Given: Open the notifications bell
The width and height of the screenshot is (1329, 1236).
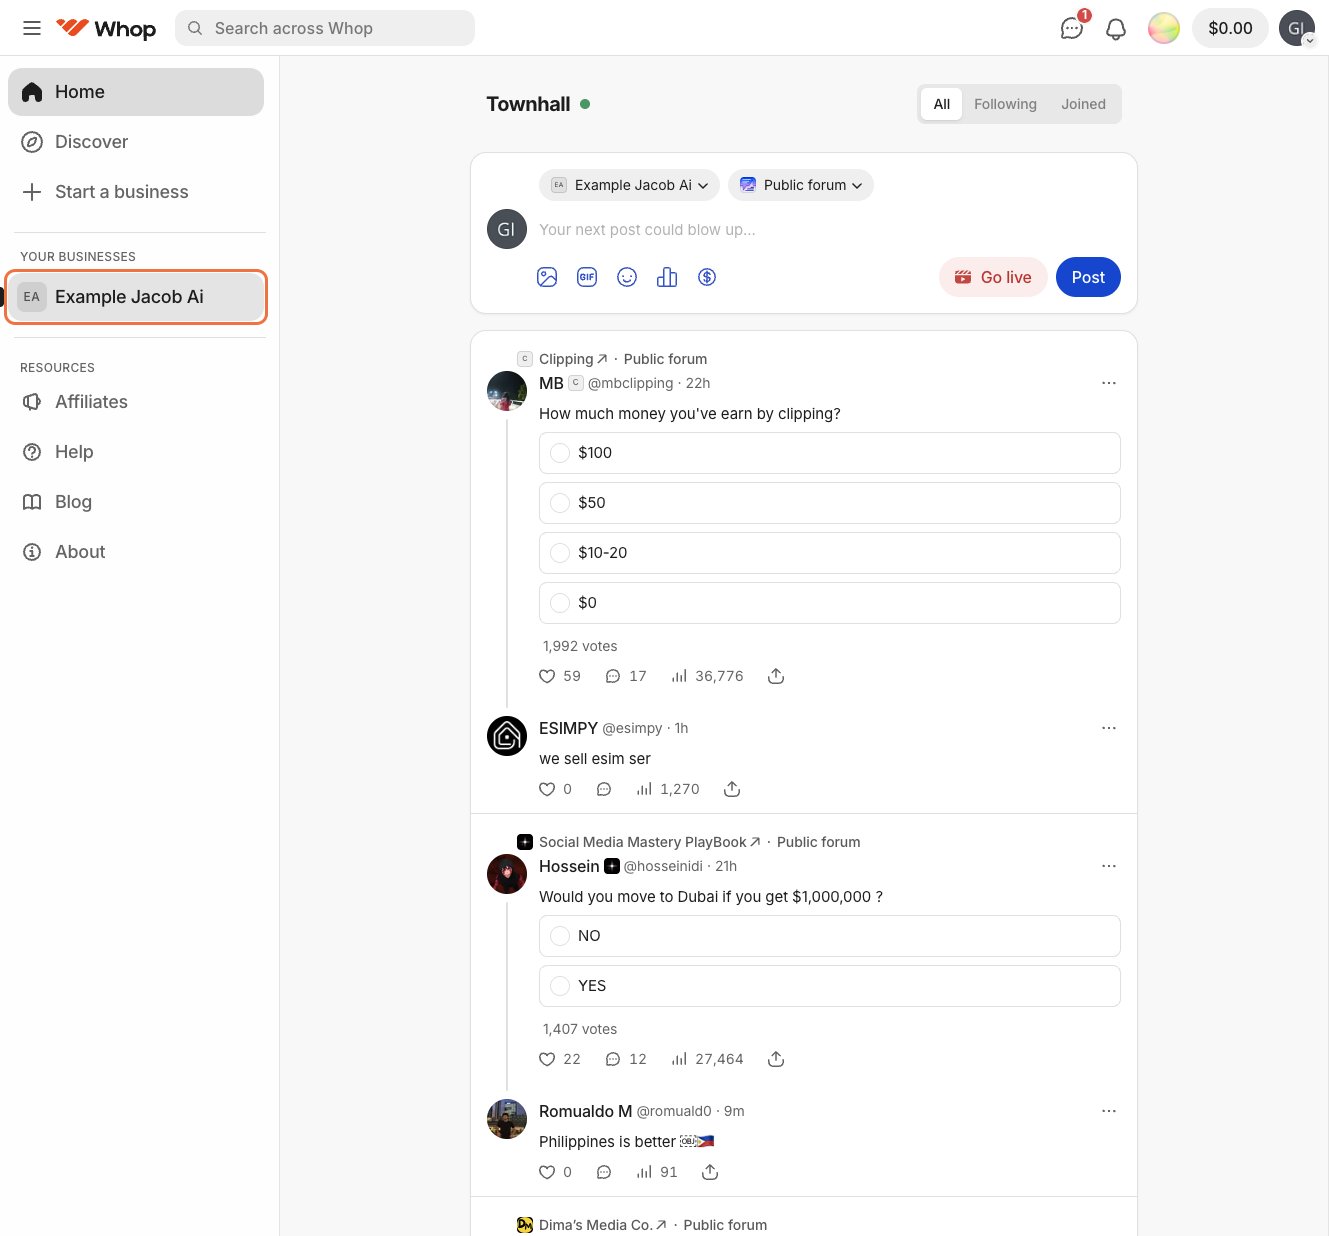Looking at the screenshot, I should pos(1116,28).
